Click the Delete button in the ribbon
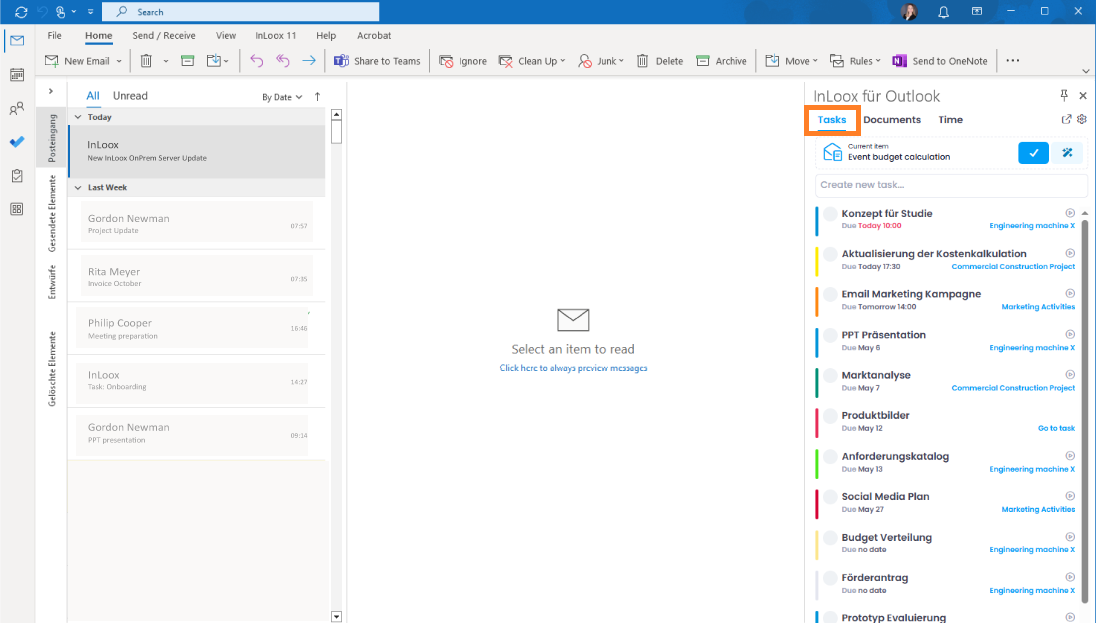This screenshot has width=1096, height=623. 660,61
